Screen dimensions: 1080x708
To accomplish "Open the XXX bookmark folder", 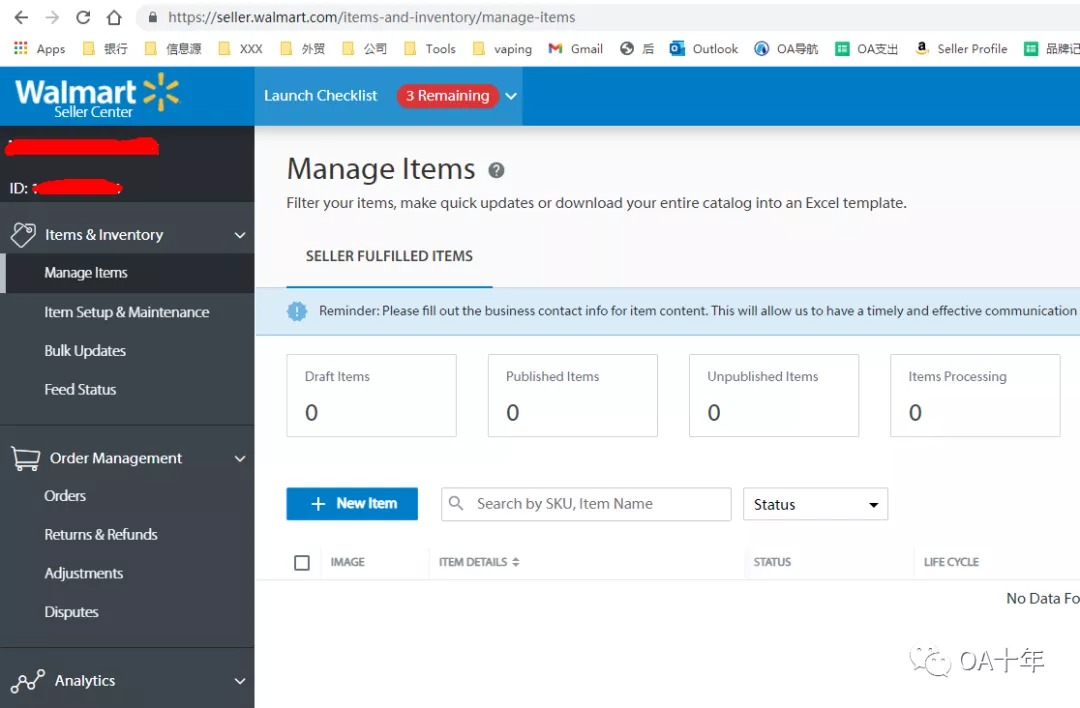I will 240,48.
